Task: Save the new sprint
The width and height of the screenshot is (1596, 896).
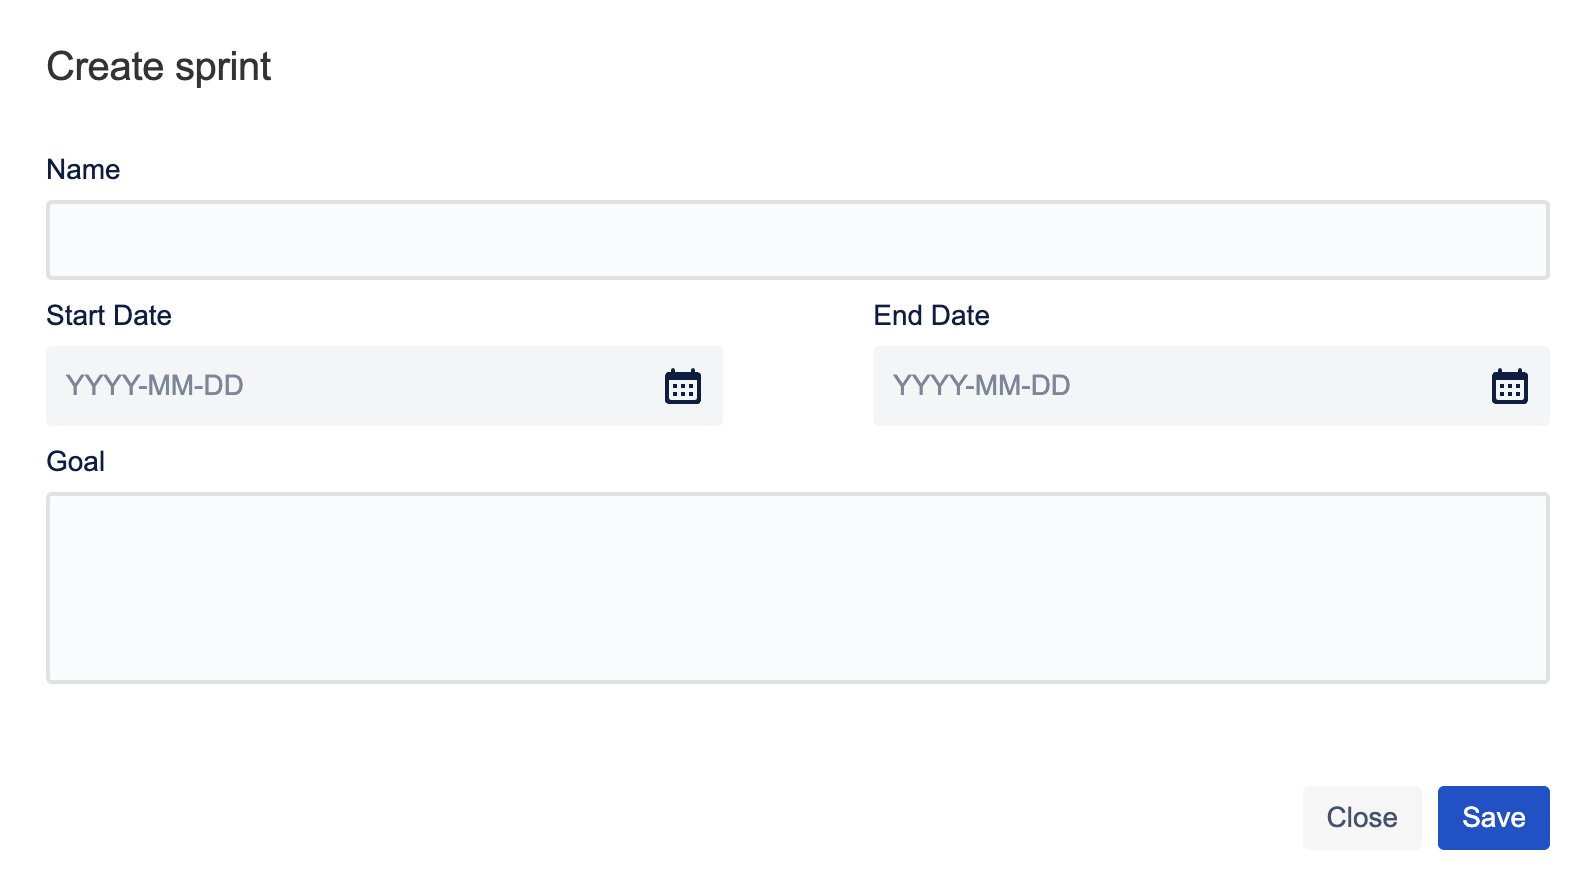Action: (1493, 818)
